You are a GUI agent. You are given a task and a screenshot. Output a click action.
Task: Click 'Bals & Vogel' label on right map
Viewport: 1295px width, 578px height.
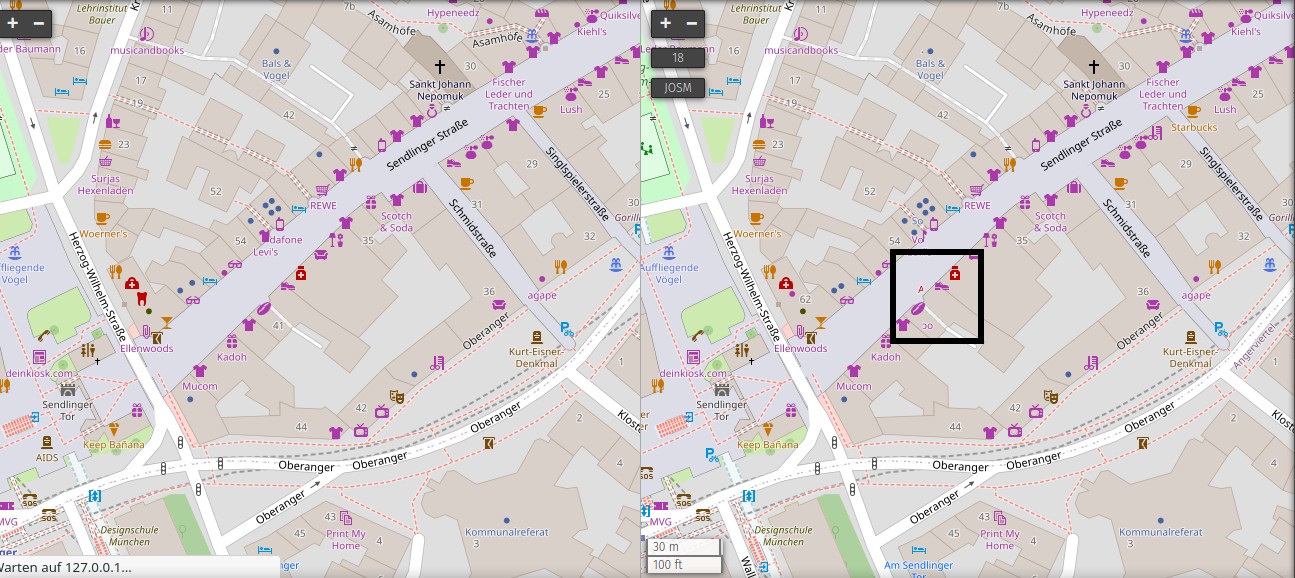point(930,70)
